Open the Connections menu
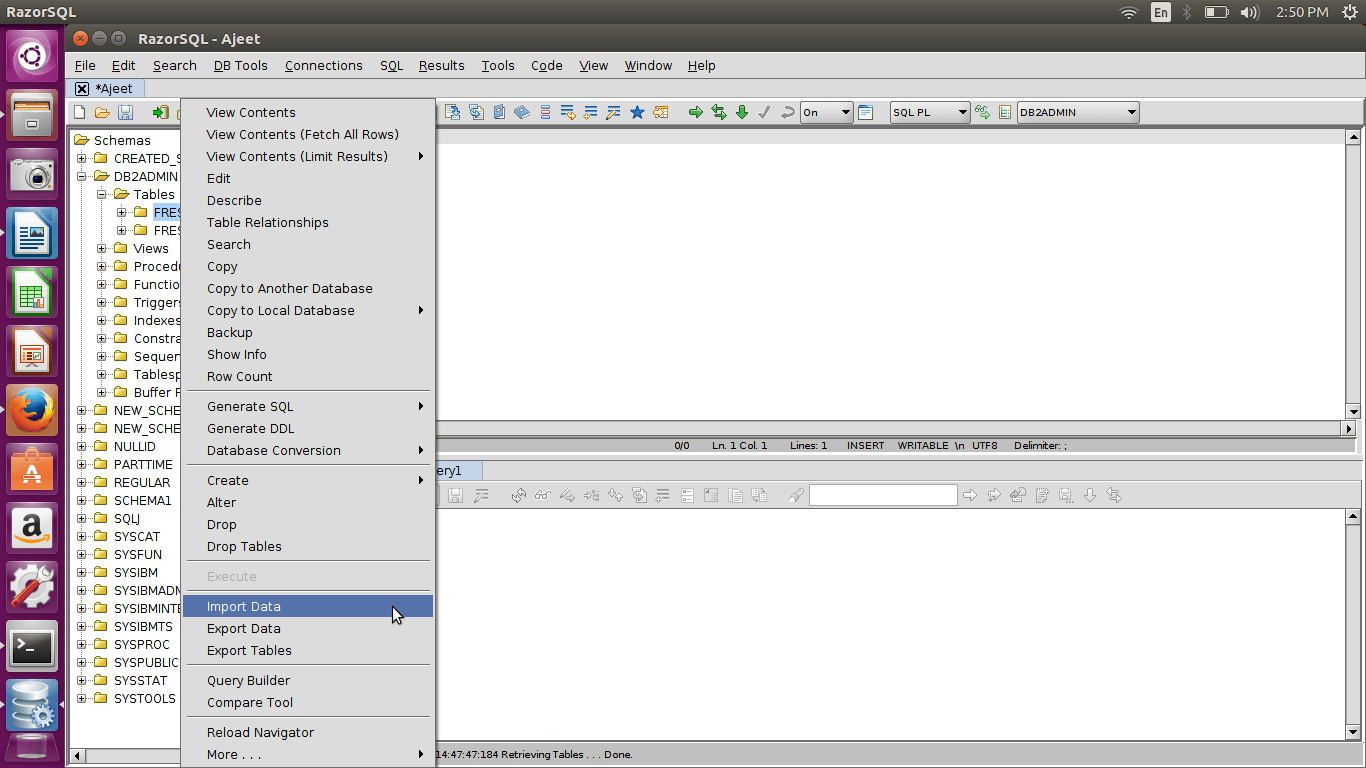Viewport: 1366px width, 768px height. coord(324,65)
